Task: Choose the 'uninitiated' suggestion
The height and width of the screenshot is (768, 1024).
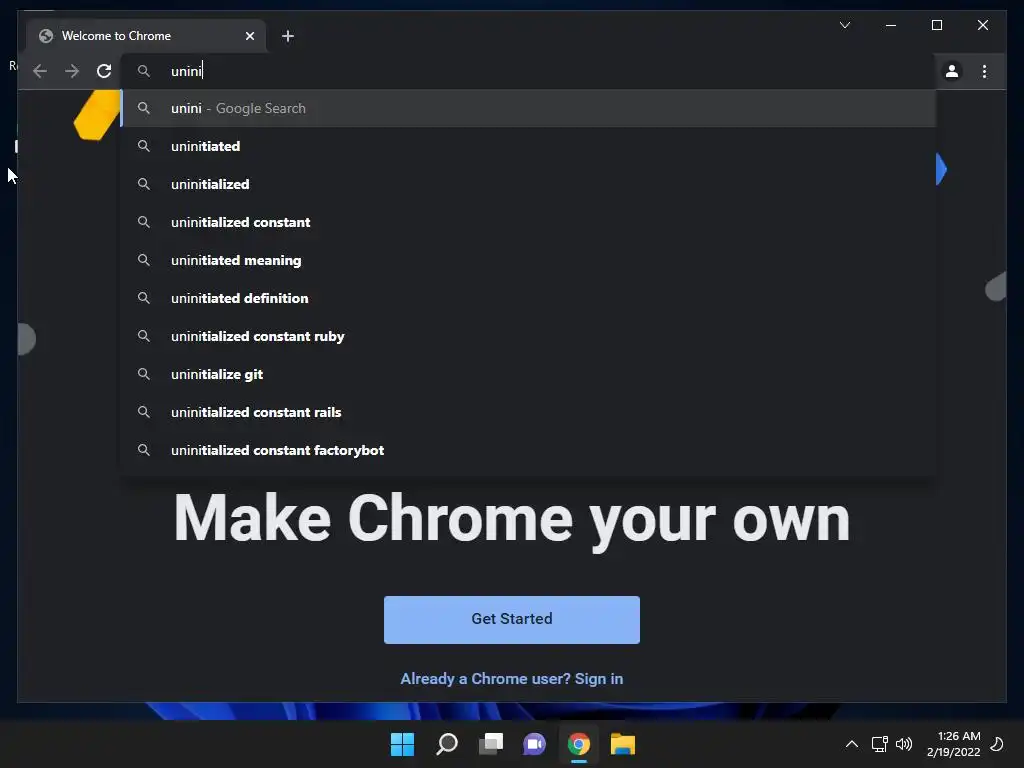Action: point(528,146)
